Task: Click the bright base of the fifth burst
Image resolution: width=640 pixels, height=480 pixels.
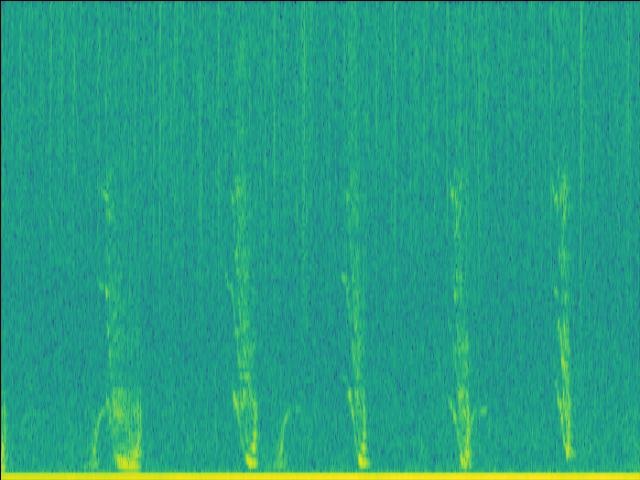Action: pyautogui.click(x=569, y=450)
